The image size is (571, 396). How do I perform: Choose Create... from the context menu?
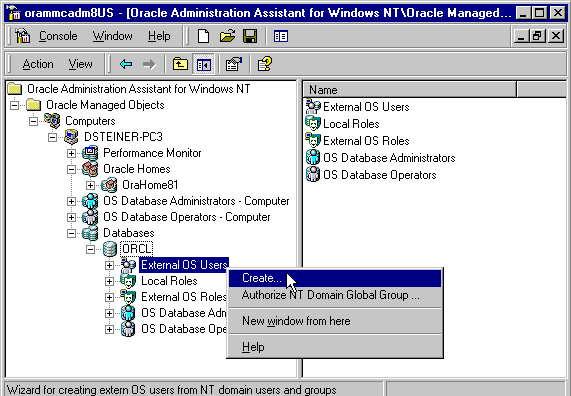click(334, 278)
